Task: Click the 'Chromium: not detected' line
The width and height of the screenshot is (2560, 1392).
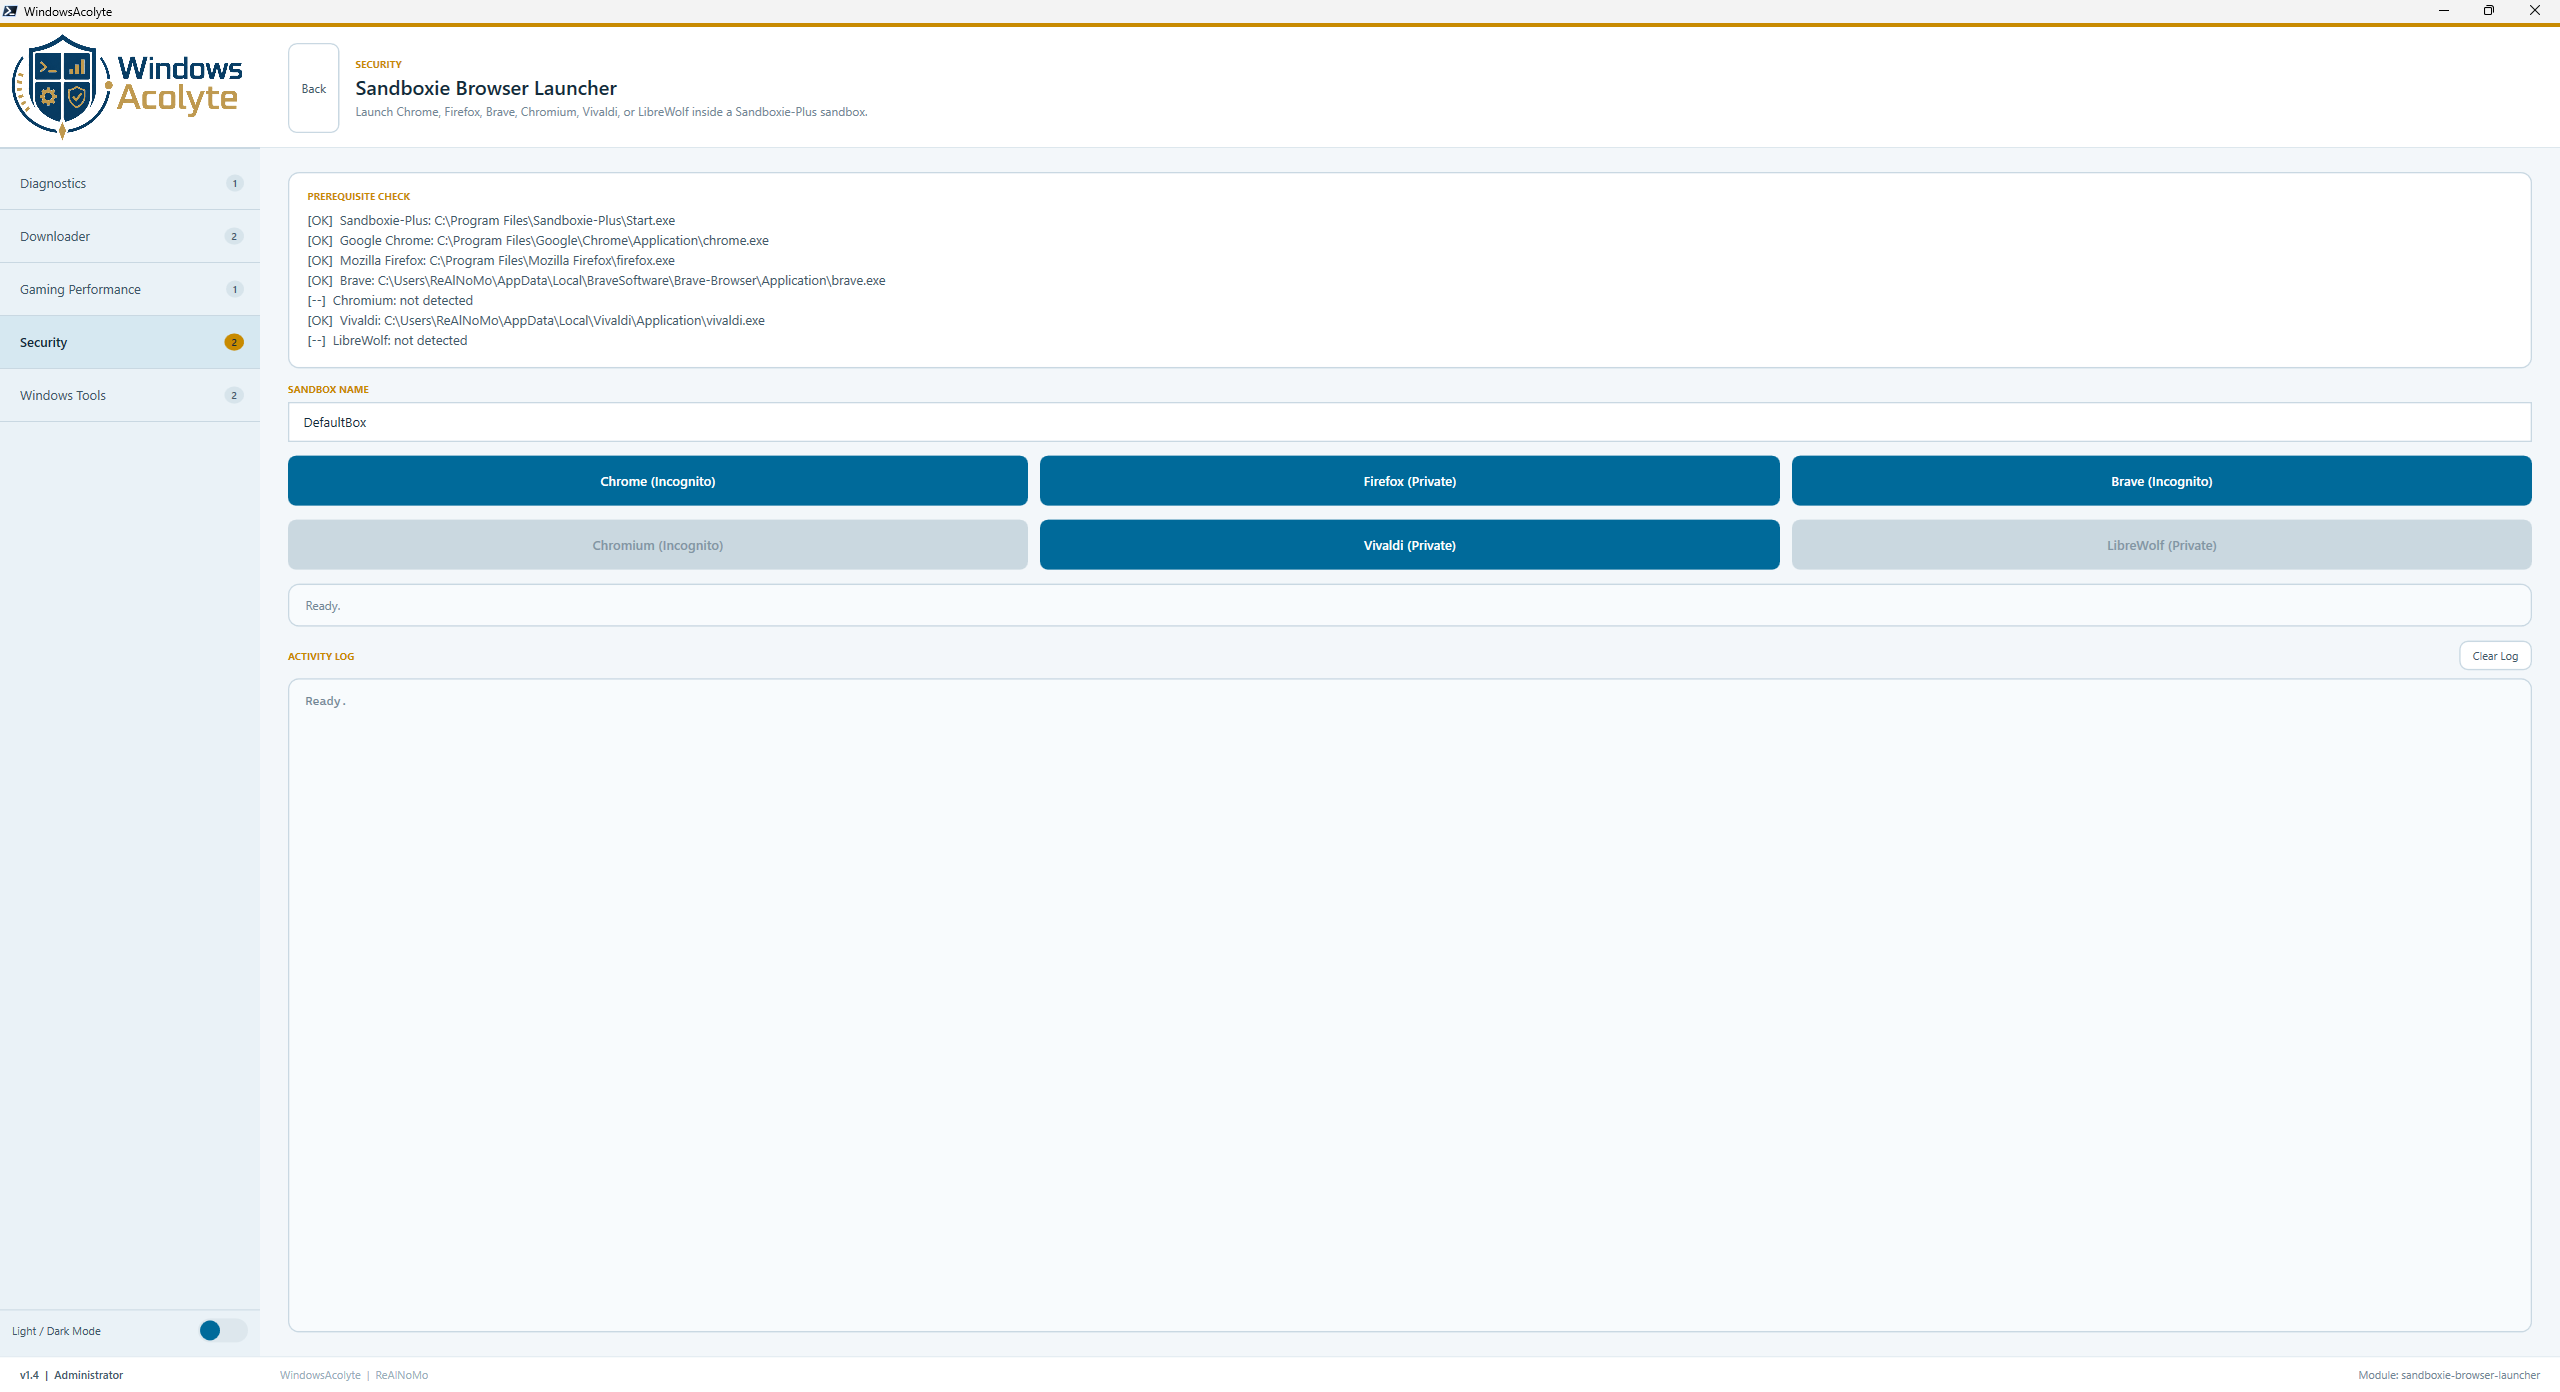Action: point(390,300)
